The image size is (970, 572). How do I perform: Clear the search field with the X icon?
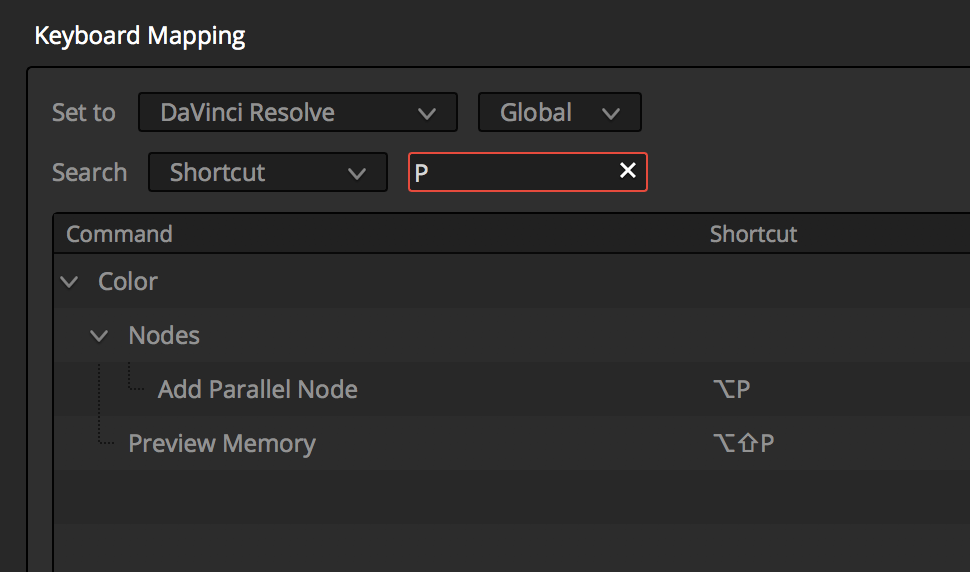(x=627, y=171)
